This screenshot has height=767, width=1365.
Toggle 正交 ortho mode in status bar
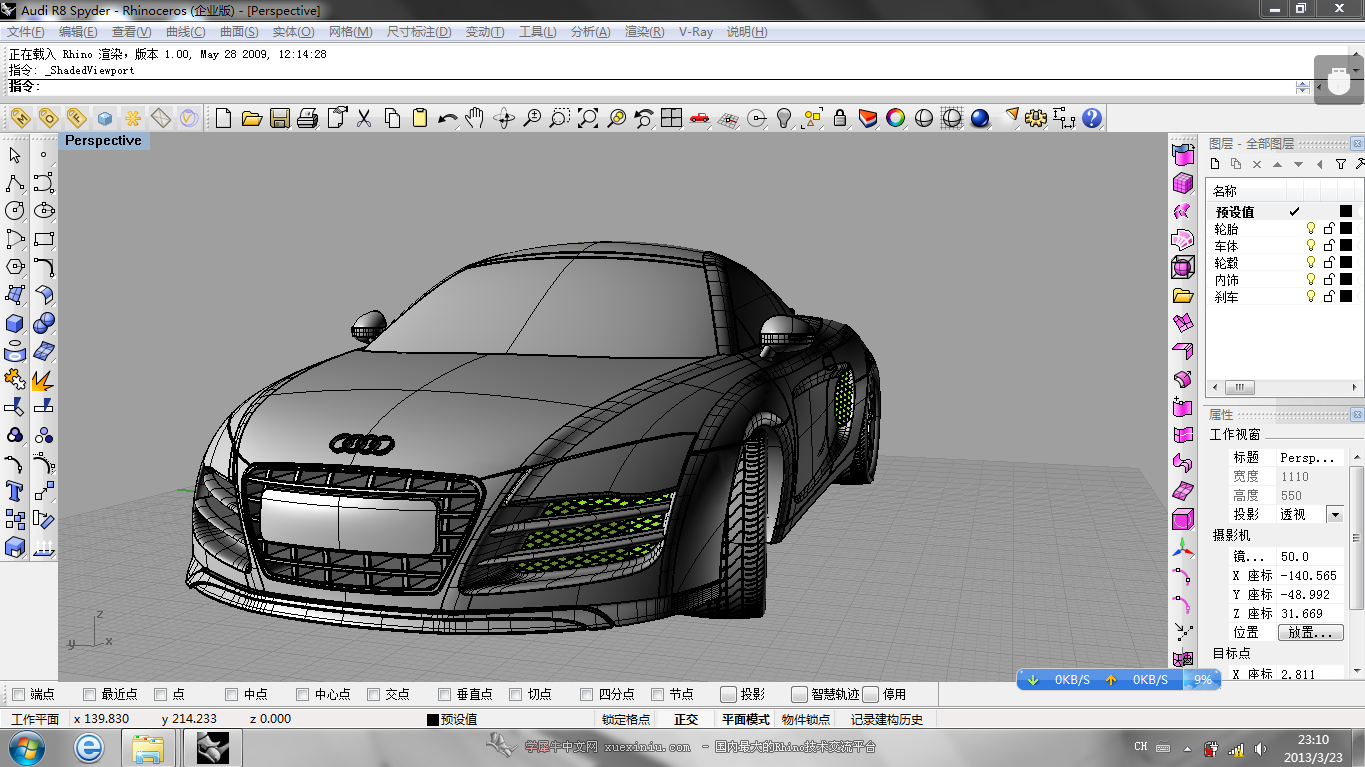point(686,719)
